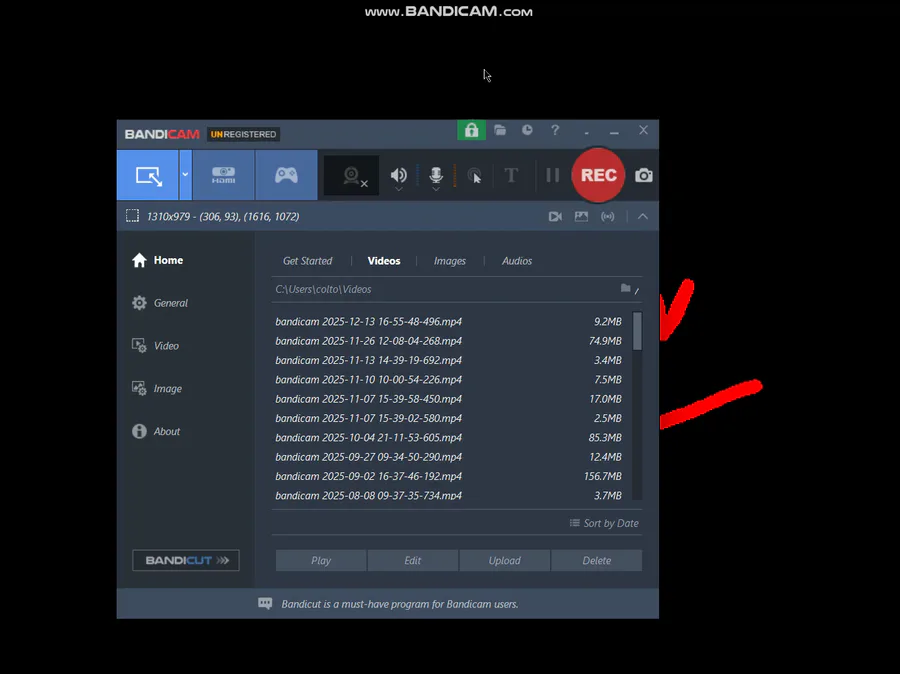Click the Upload button
Viewport: 900px width, 674px height.
click(505, 560)
